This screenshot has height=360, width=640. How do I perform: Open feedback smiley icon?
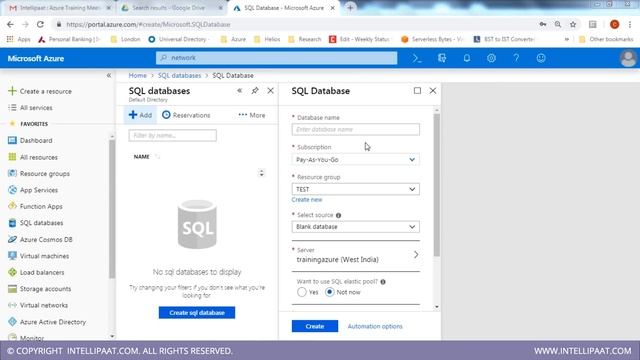(x=541, y=58)
